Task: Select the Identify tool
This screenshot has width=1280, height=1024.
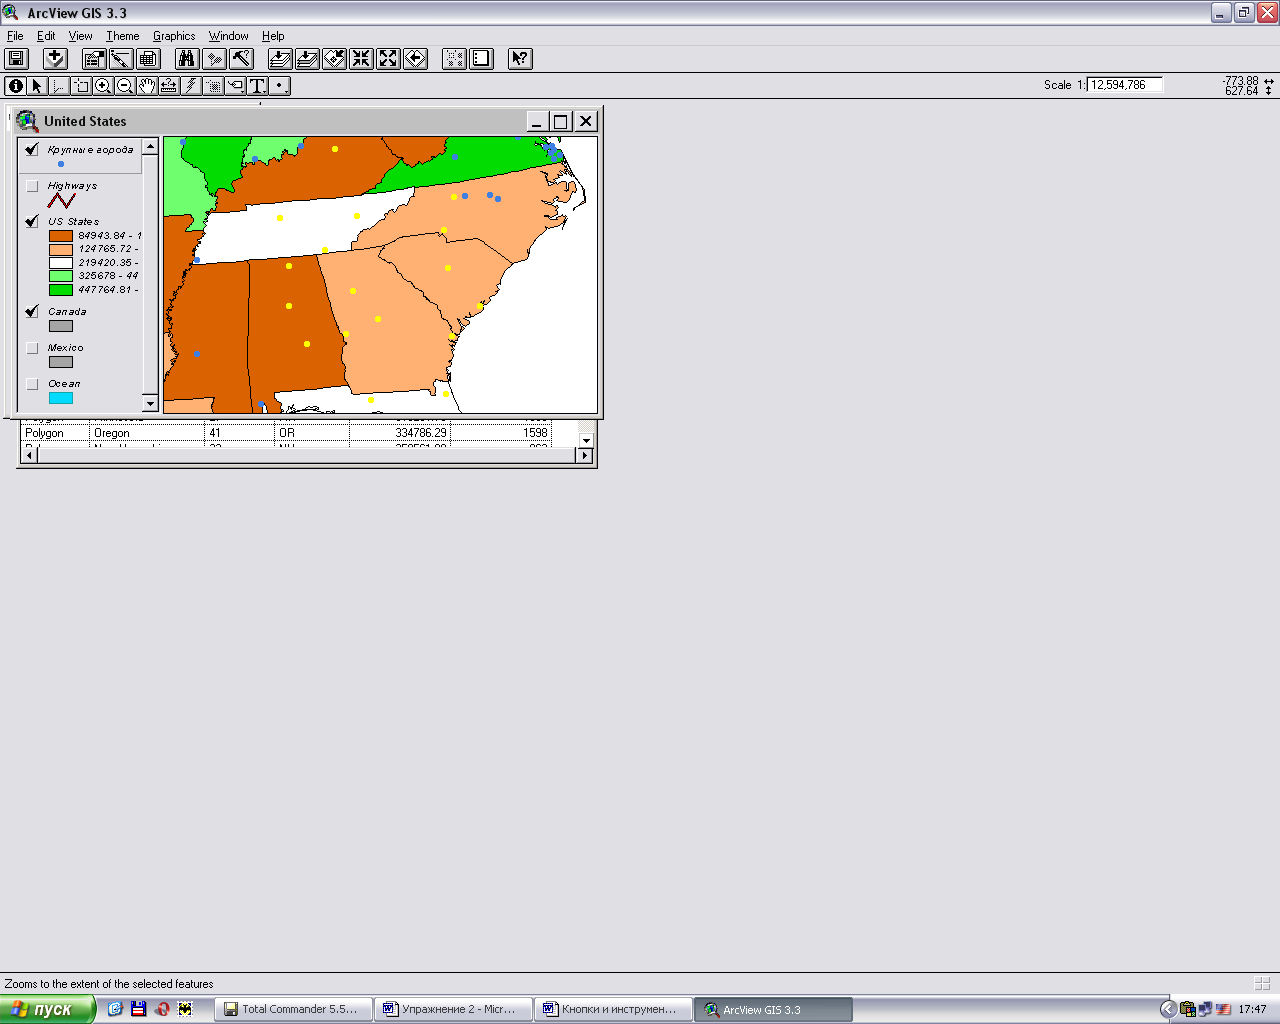Action: (x=15, y=86)
